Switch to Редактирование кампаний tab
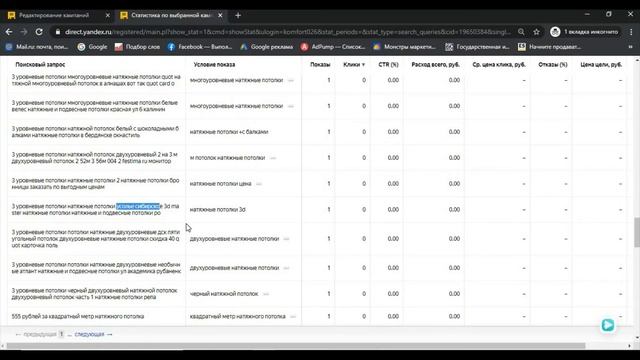This screenshot has width=640, height=360. tap(54, 16)
